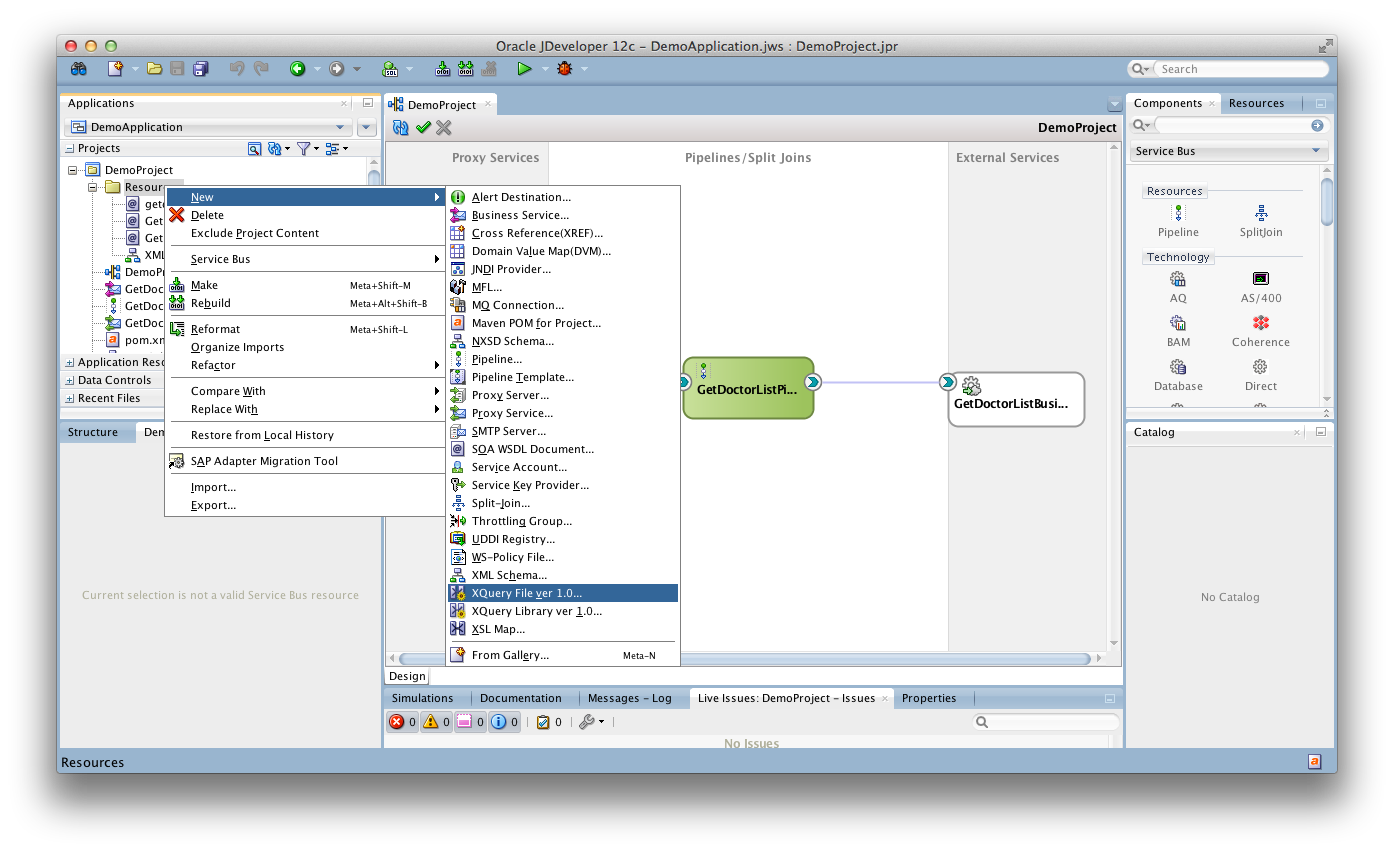This screenshot has height=852, width=1394.
Task: Toggle the warnings filter in Live Issues bar
Action: 435,721
